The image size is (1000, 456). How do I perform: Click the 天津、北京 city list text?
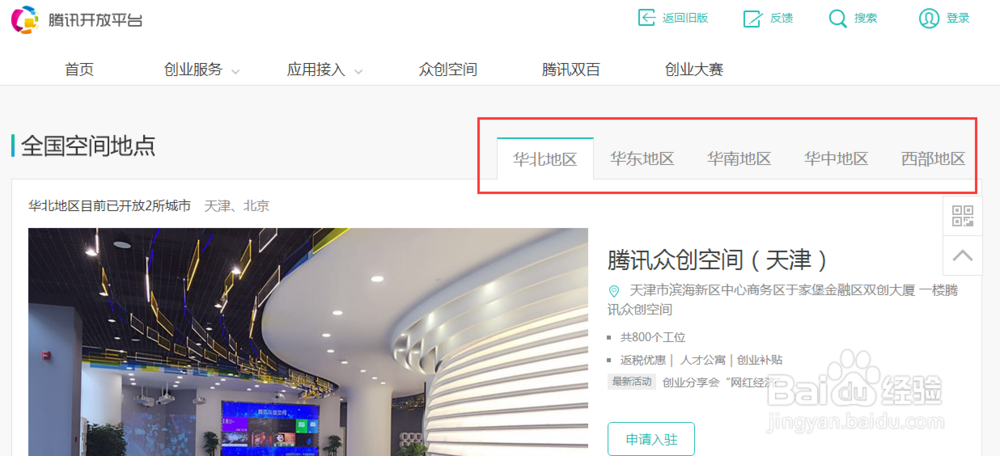(237, 206)
